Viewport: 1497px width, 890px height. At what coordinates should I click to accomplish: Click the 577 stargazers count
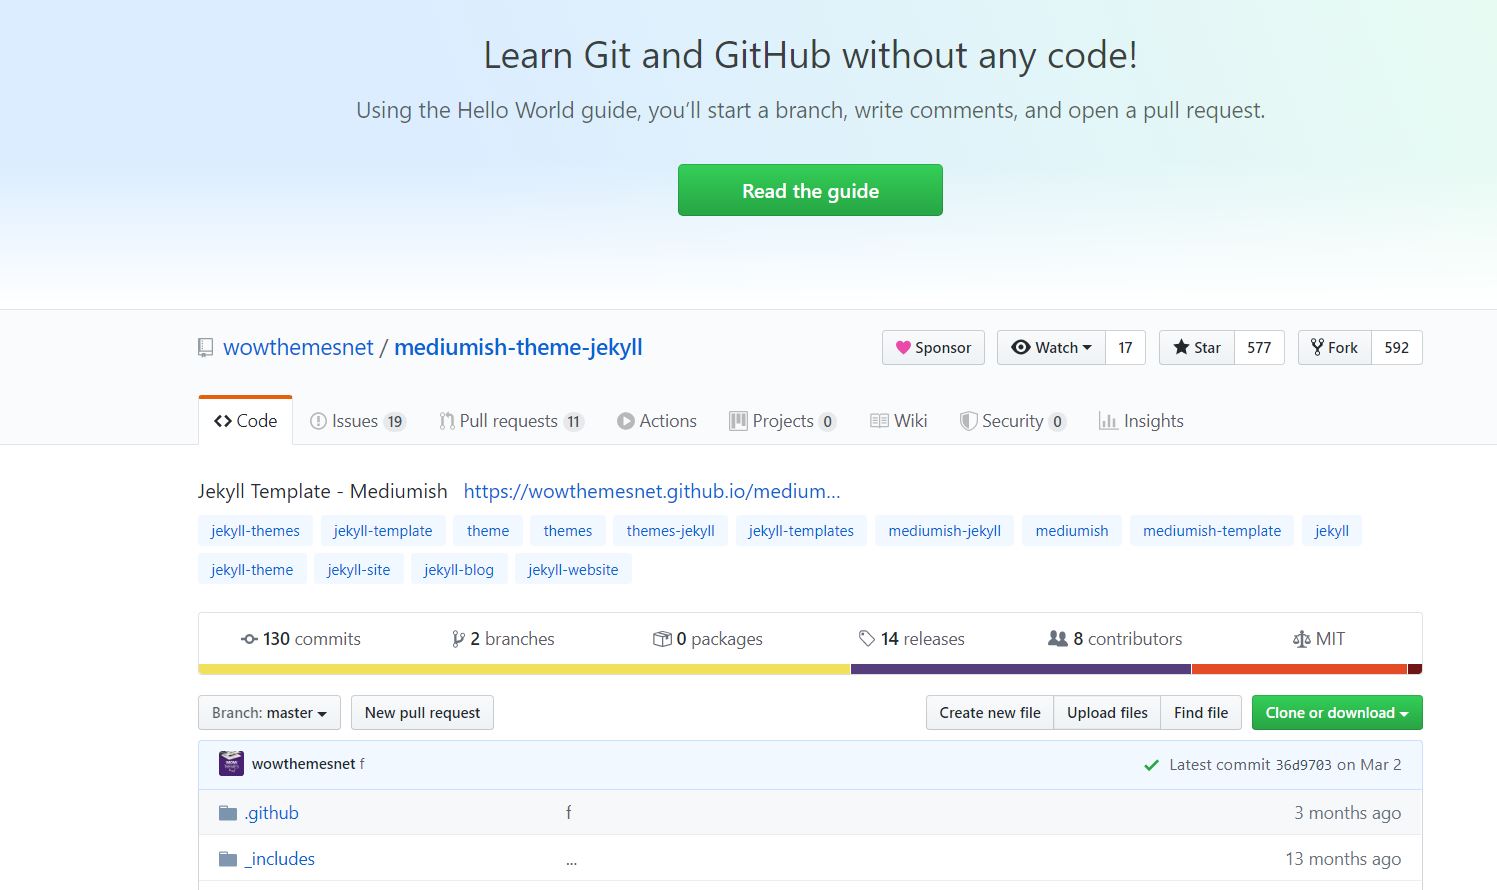[1259, 348]
